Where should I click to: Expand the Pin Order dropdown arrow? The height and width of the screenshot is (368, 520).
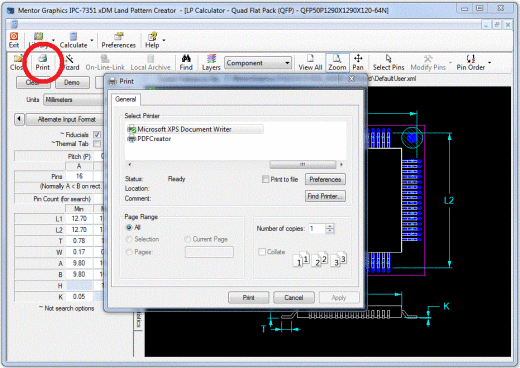click(490, 62)
